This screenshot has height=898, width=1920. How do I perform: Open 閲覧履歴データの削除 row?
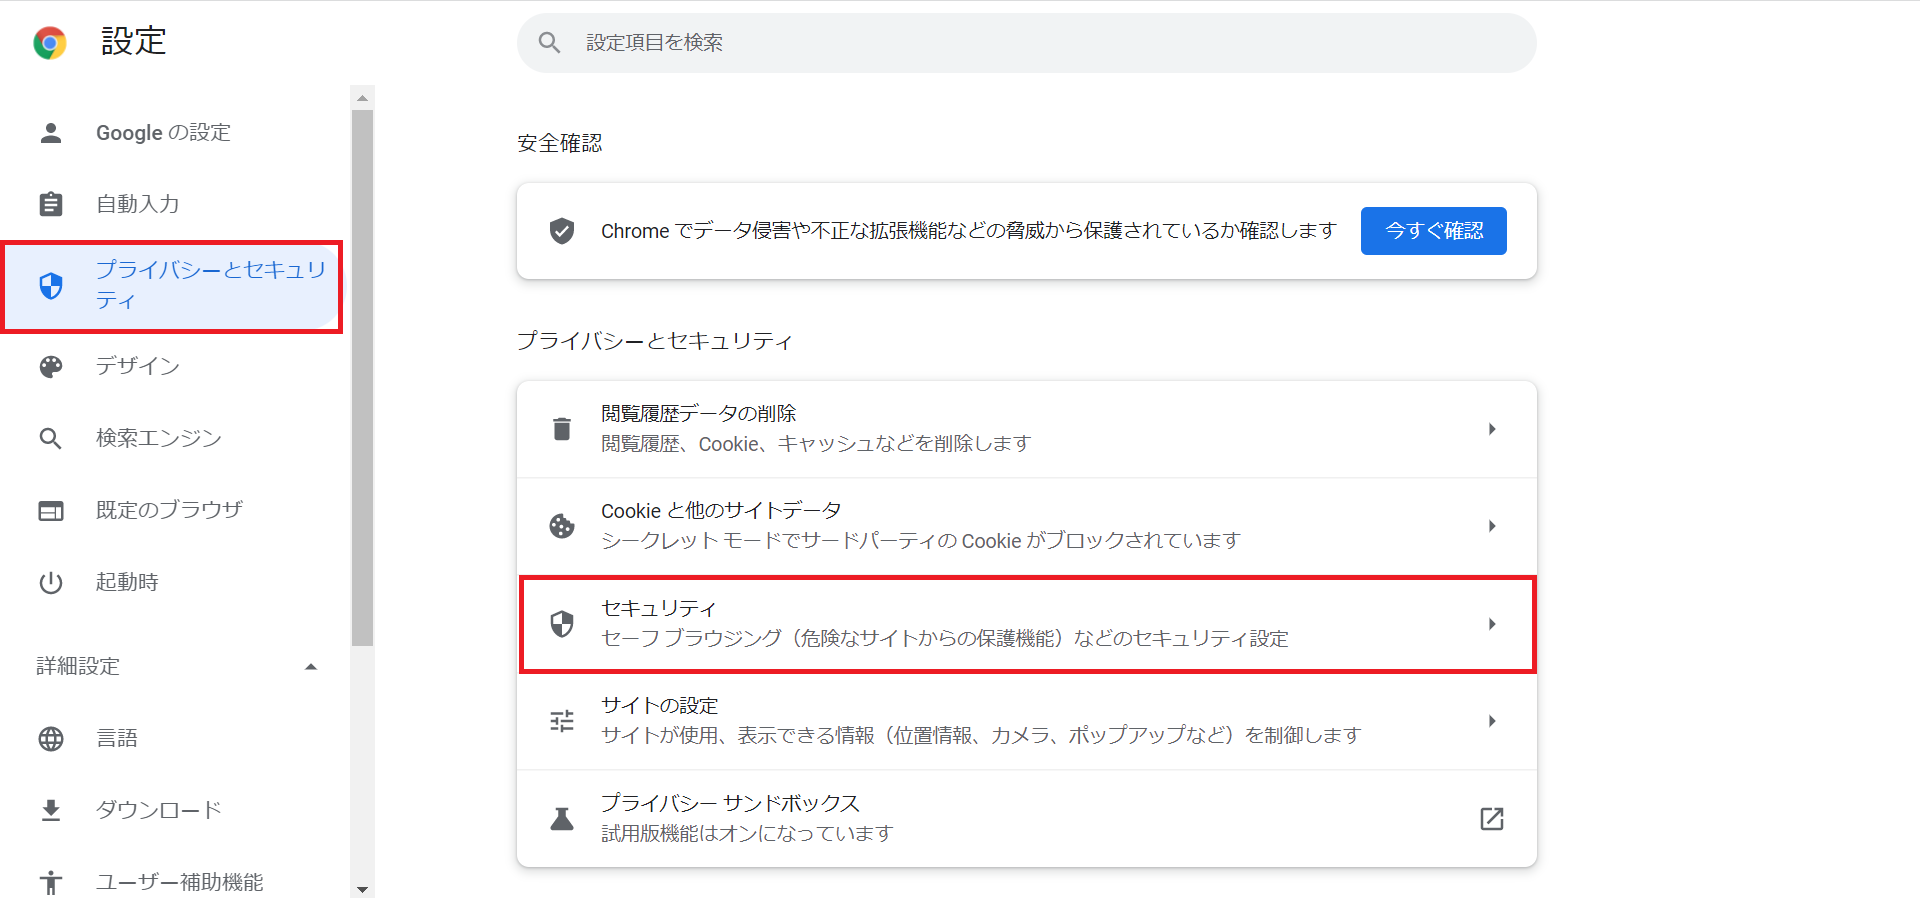click(1027, 429)
